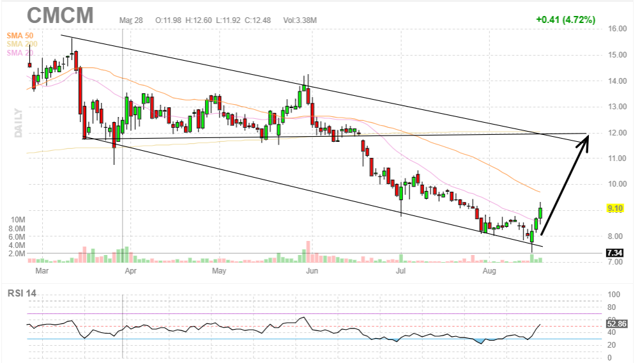Click the 14.00 price axis label

click(617, 81)
